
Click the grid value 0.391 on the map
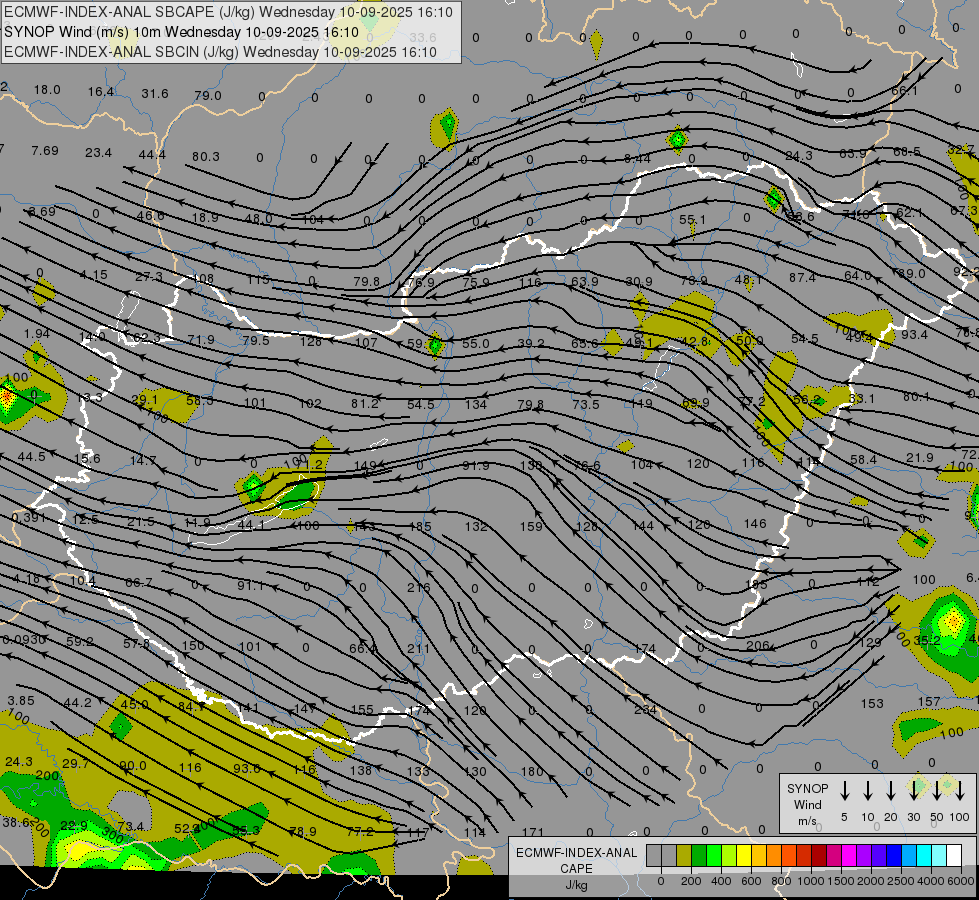(x=29, y=518)
